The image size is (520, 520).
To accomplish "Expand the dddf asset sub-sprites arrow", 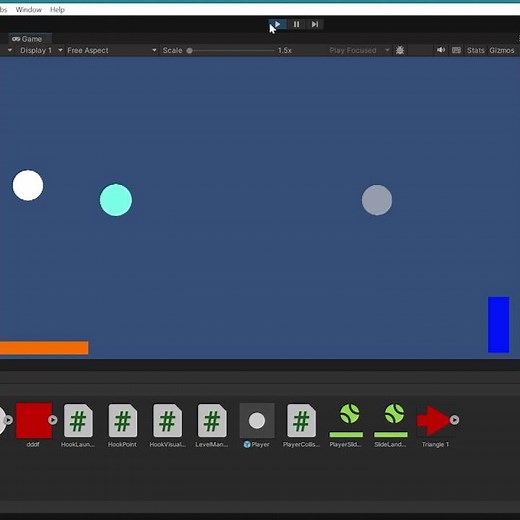I will (53, 420).
